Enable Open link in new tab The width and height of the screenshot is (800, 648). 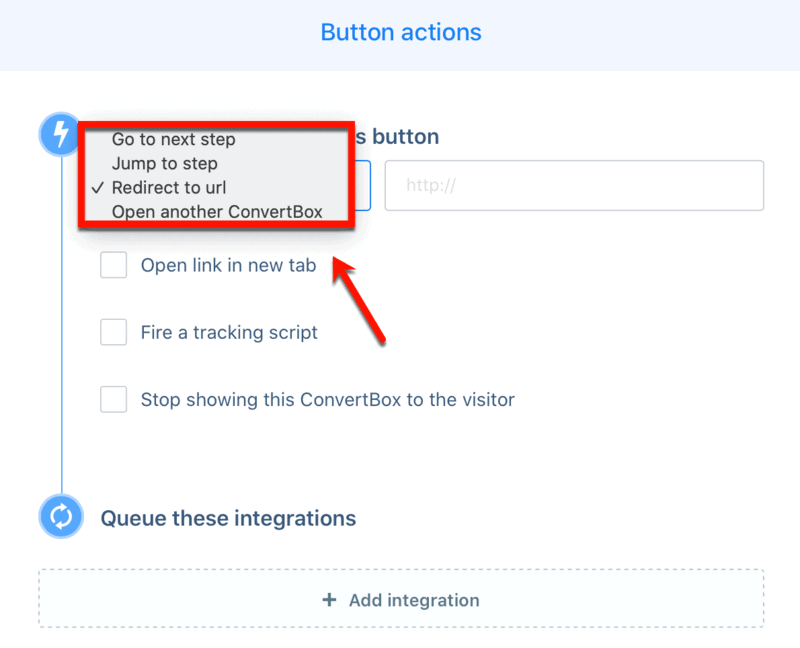click(113, 265)
